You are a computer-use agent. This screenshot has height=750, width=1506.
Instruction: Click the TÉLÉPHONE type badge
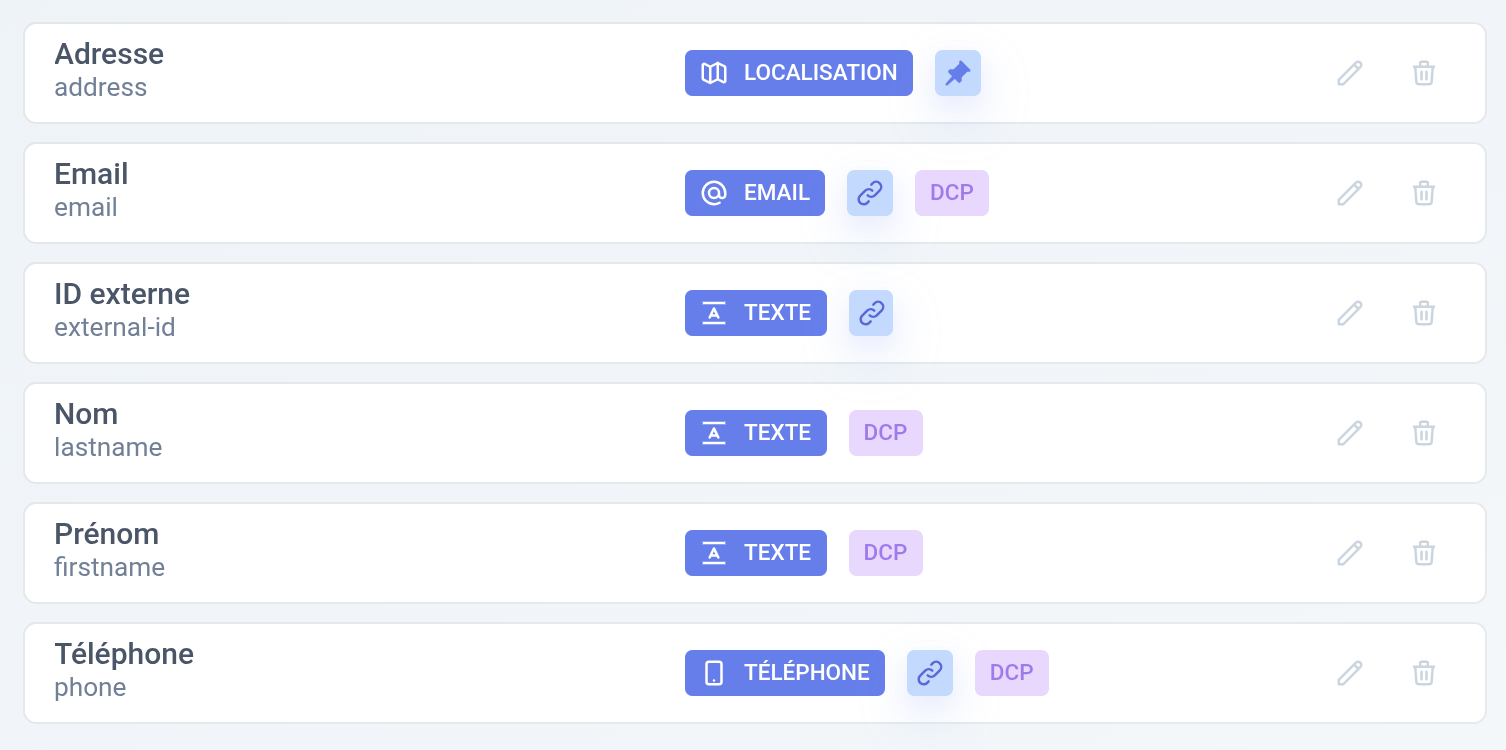(785, 673)
